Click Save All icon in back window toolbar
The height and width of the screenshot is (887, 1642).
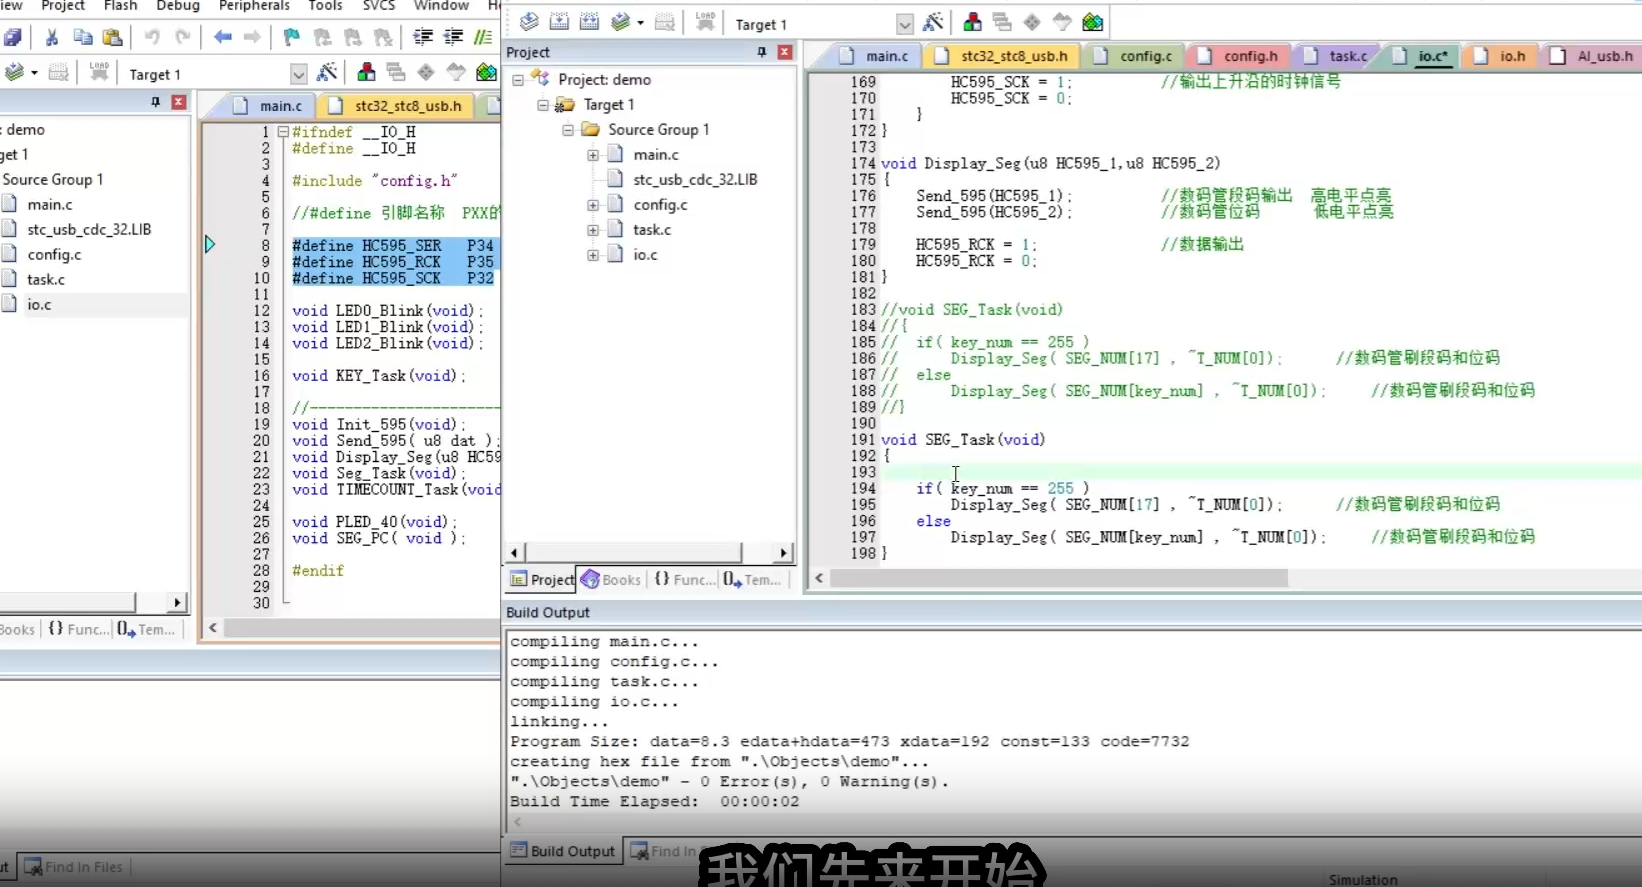[12, 37]
